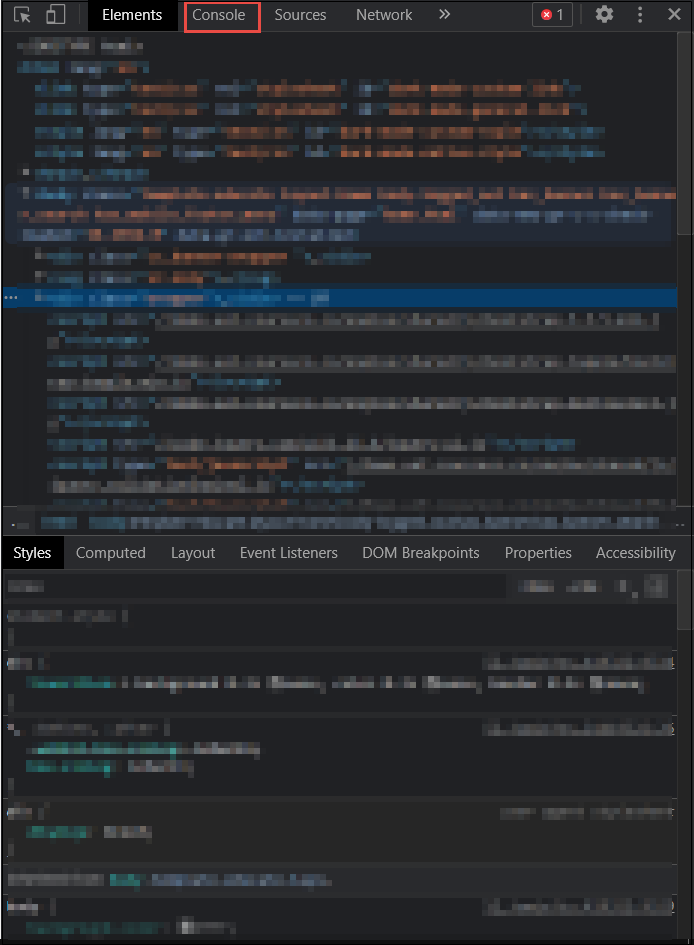694x945 pixels.
Task: Open the Sources tab
Action: [300, 15]
